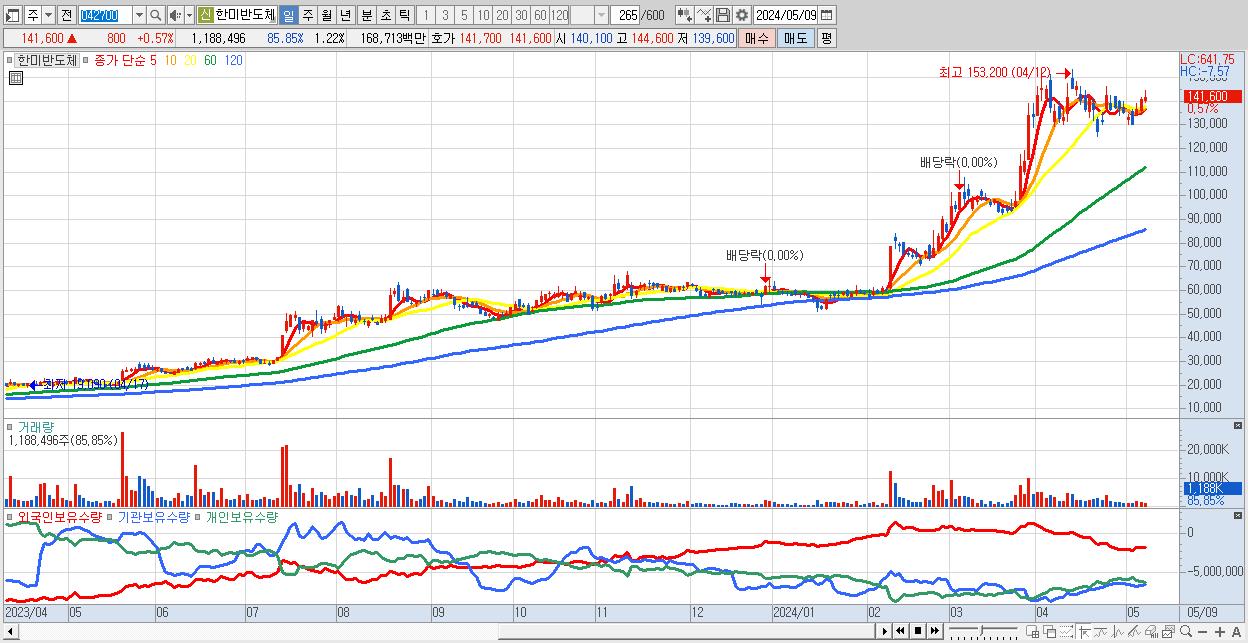The image size is (1248, 643).
Task: Click the 평 button
Action: pyautogui.click(x=826, y=38)
